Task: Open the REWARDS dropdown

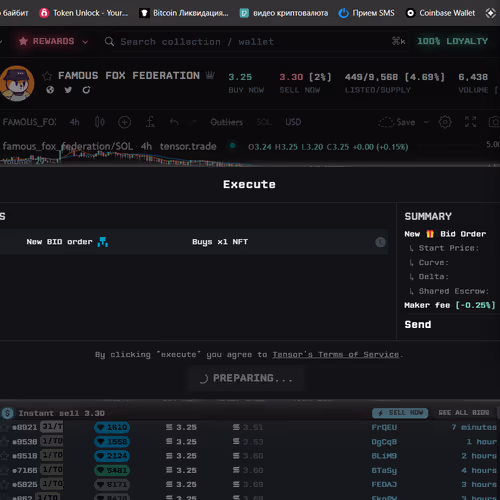Action: (x=53, y=41)
